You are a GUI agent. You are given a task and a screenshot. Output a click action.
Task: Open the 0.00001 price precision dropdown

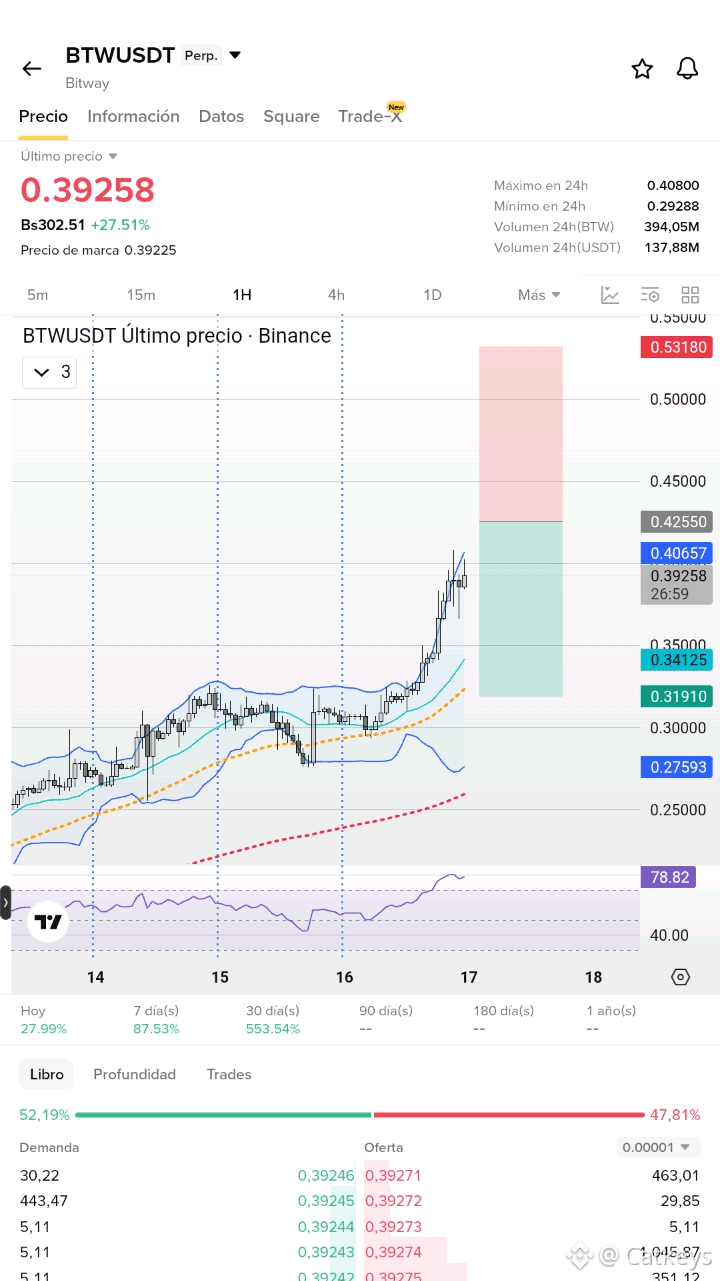(659, 1147)
